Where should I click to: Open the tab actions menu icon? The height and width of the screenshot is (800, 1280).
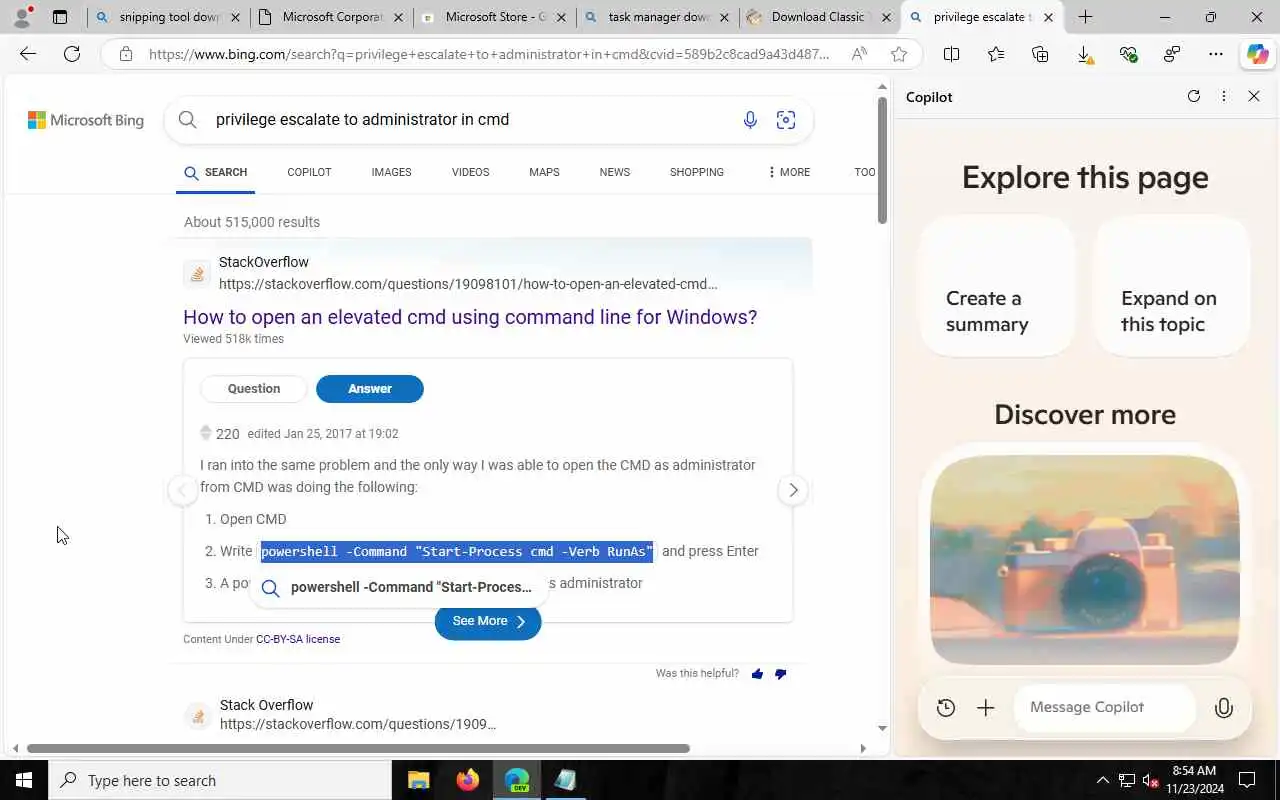pos(60,17)
